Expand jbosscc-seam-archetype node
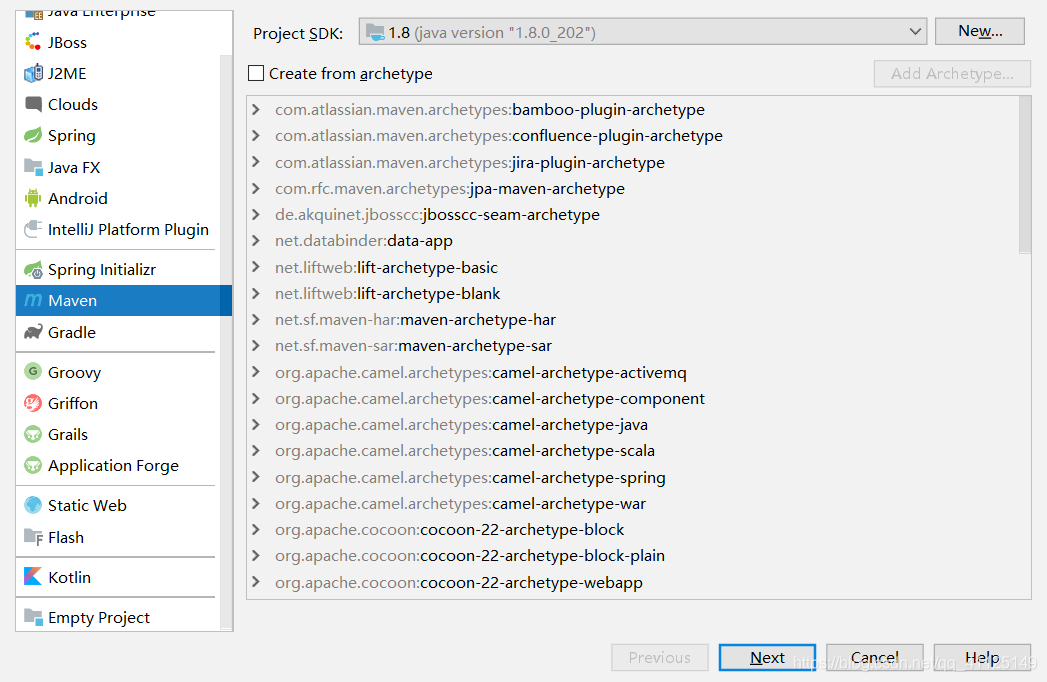1047x682 pixels. (x=256, y=214)
